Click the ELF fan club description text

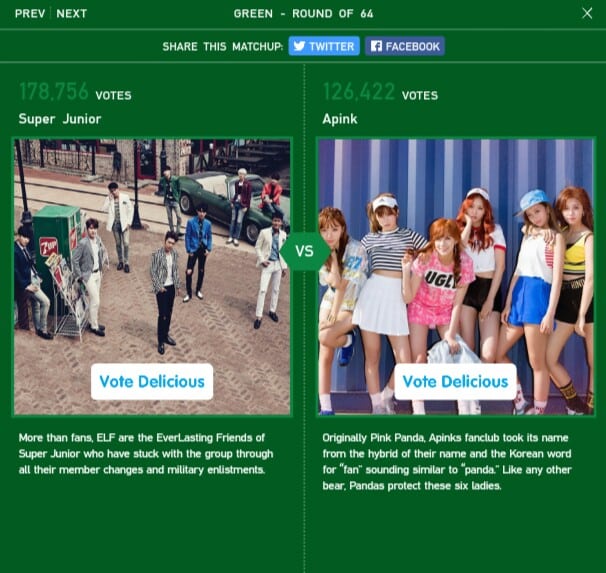[x=145, y=454]
